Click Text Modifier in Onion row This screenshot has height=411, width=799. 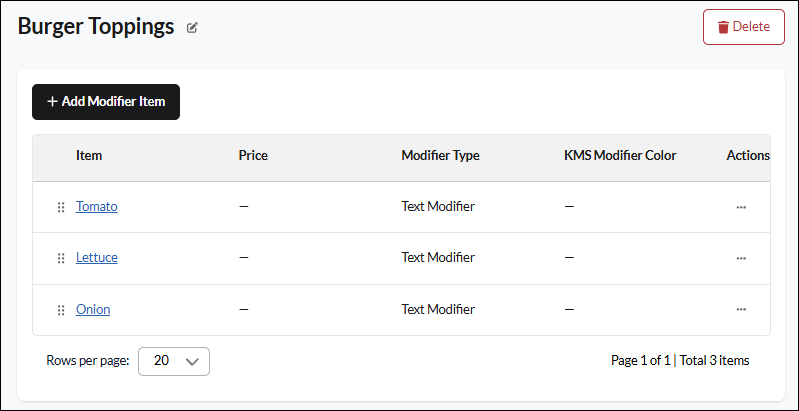pyautogui.click(x=438, y=309)
